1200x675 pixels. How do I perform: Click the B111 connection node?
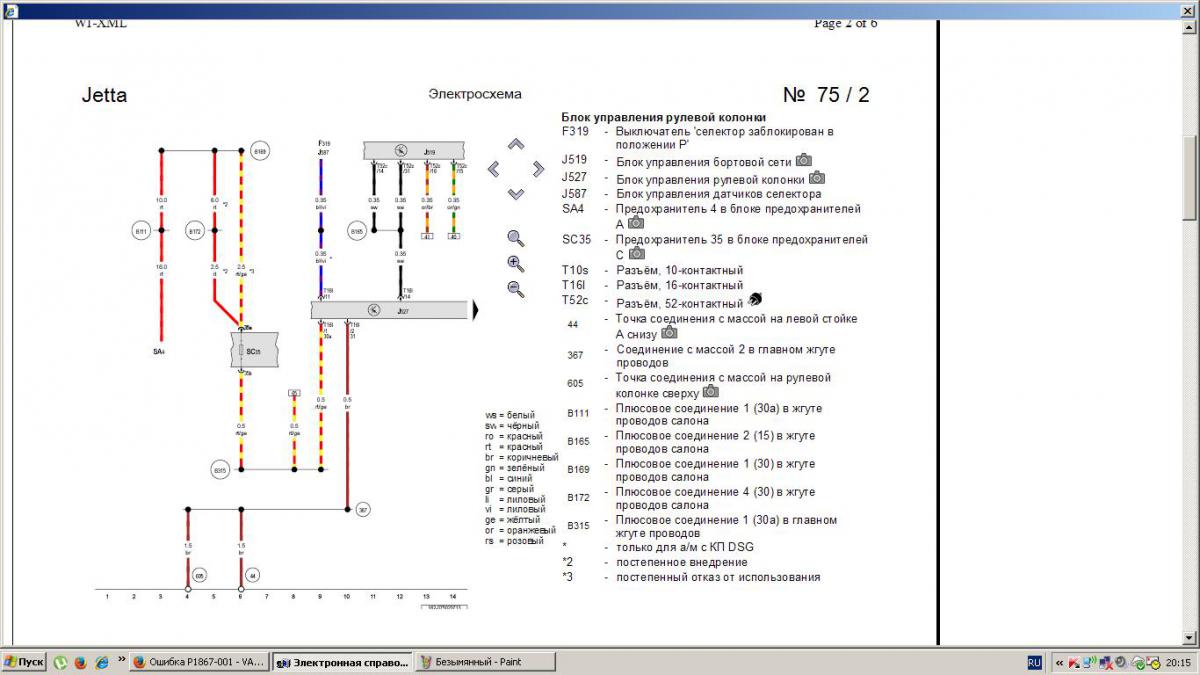tap(141, 231)
